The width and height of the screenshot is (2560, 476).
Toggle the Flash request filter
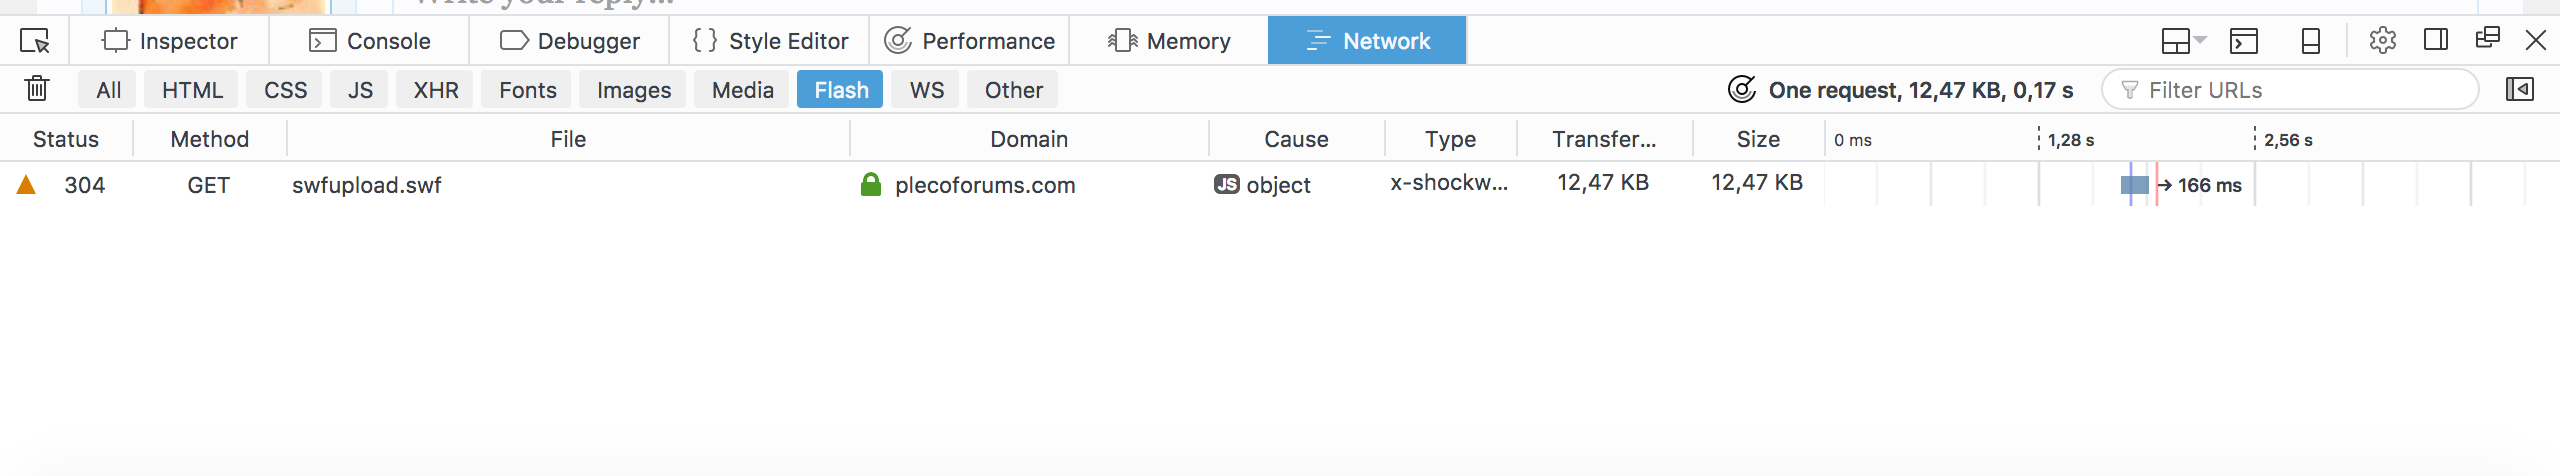coord(841,90)
